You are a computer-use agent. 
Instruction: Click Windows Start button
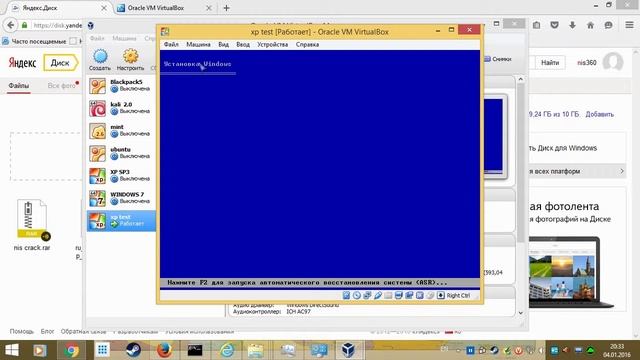(11, 350)
